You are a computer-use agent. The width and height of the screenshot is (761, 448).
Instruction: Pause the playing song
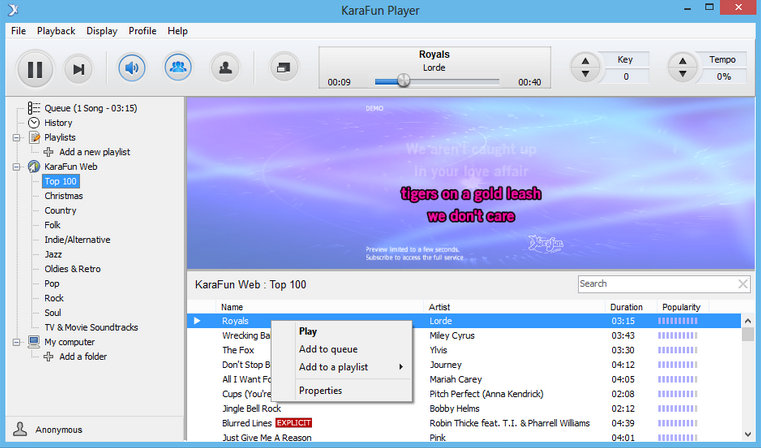click(35, 69)
